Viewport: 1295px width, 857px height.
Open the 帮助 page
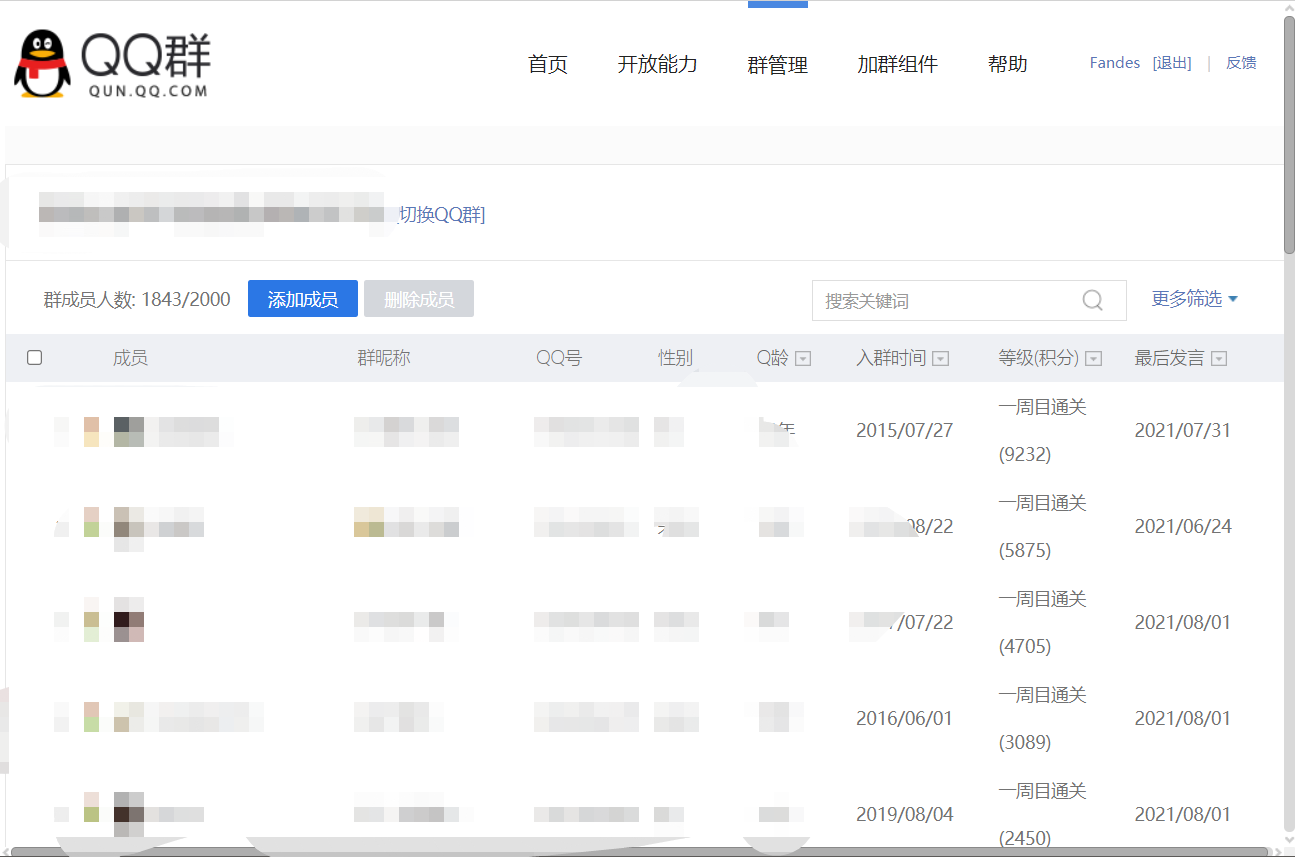point(1007,64)
